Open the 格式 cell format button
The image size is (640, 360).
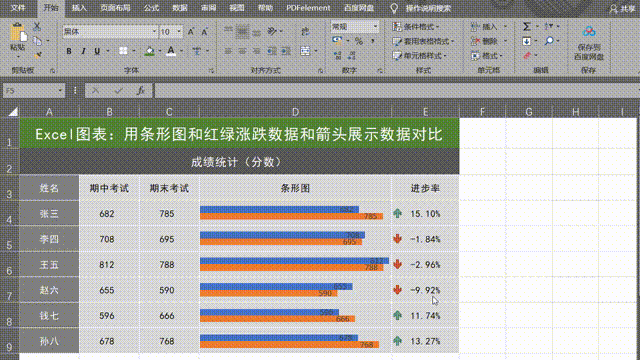tap(487, 56)
